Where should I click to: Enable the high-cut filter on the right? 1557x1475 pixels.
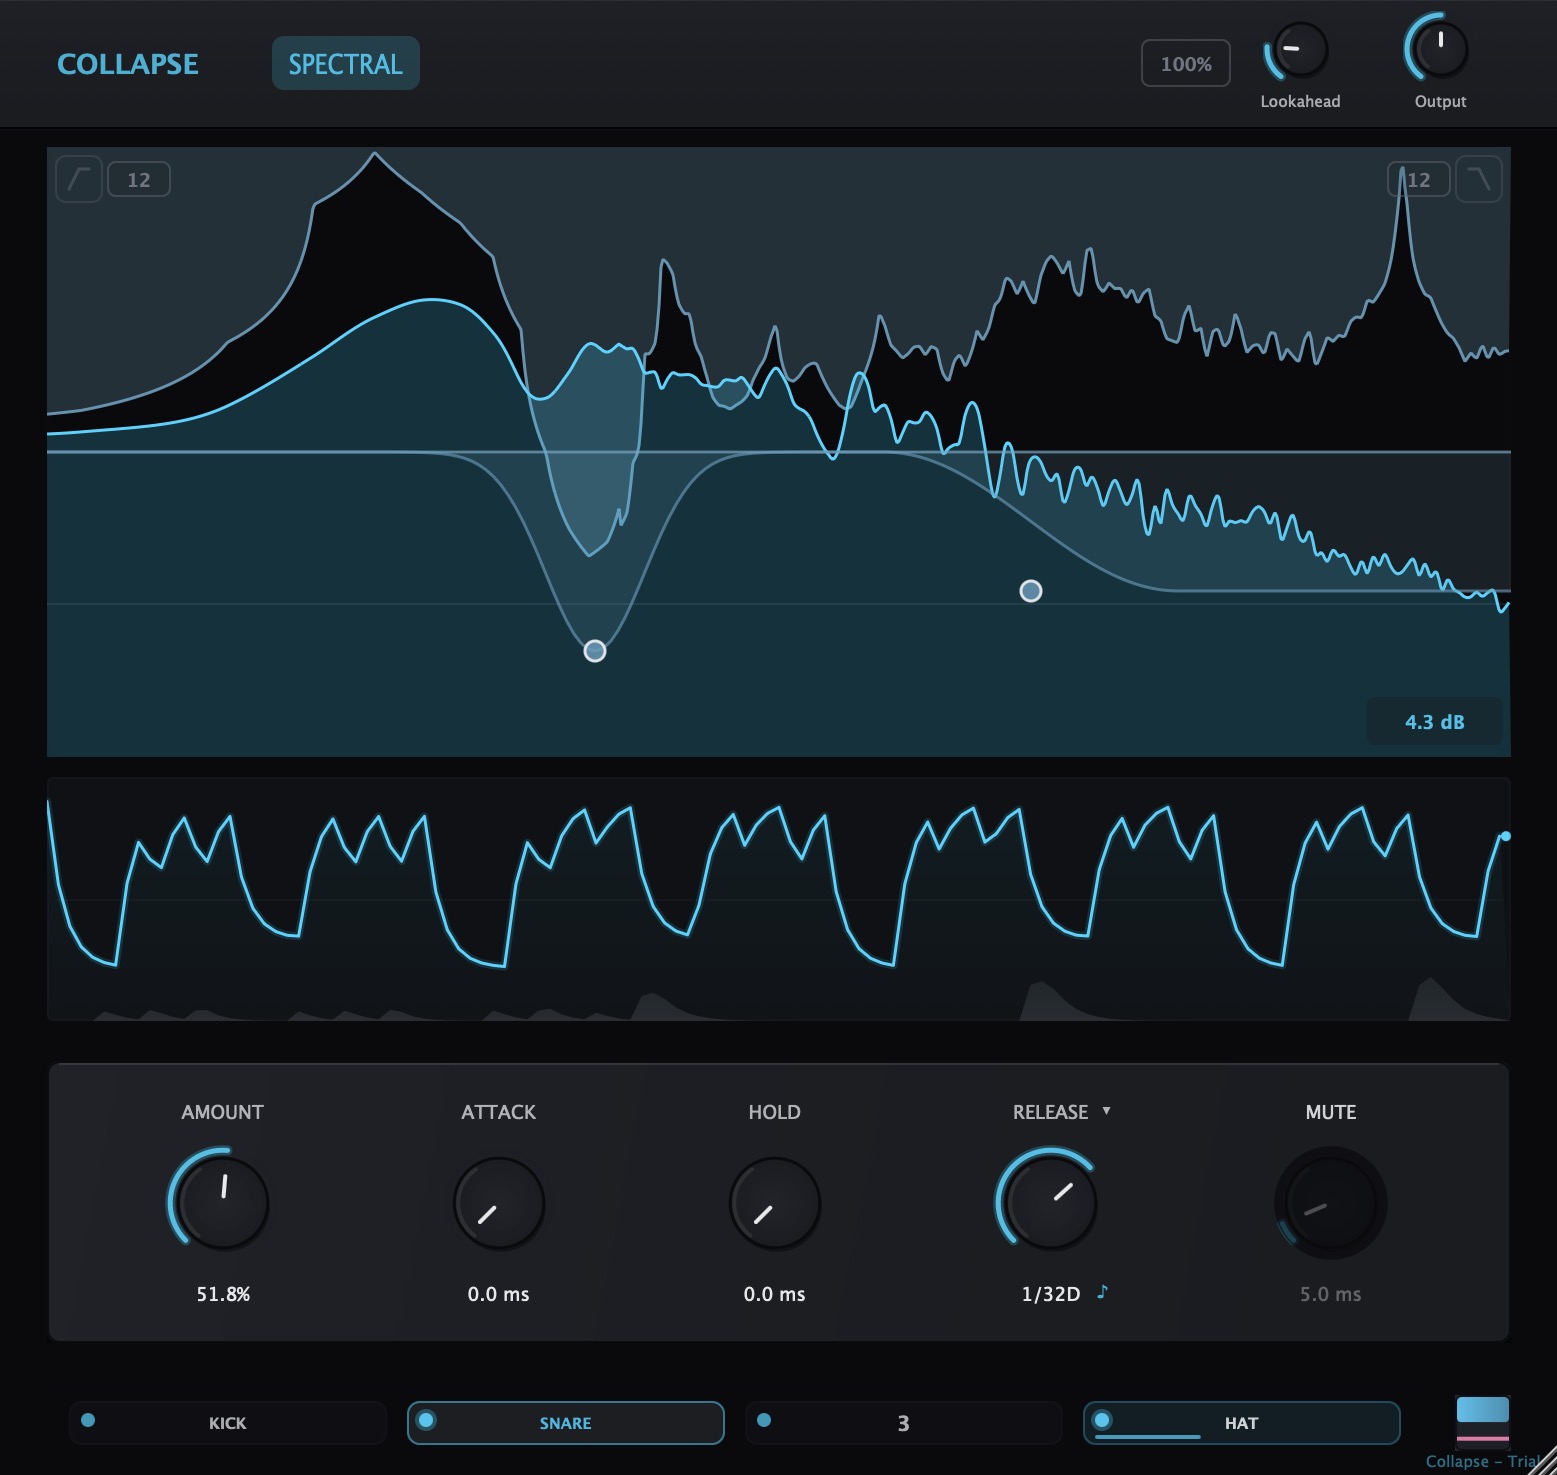coord(1481,179)
